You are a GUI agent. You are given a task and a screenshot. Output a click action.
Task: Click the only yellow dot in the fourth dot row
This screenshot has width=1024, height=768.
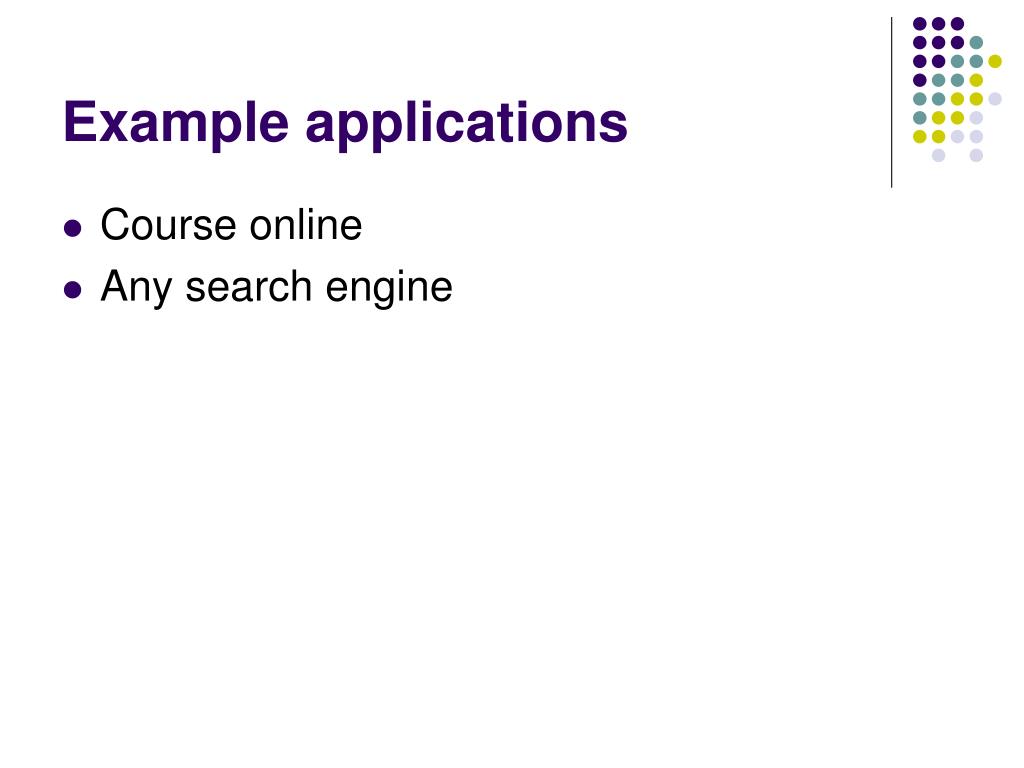pos(976,80)
